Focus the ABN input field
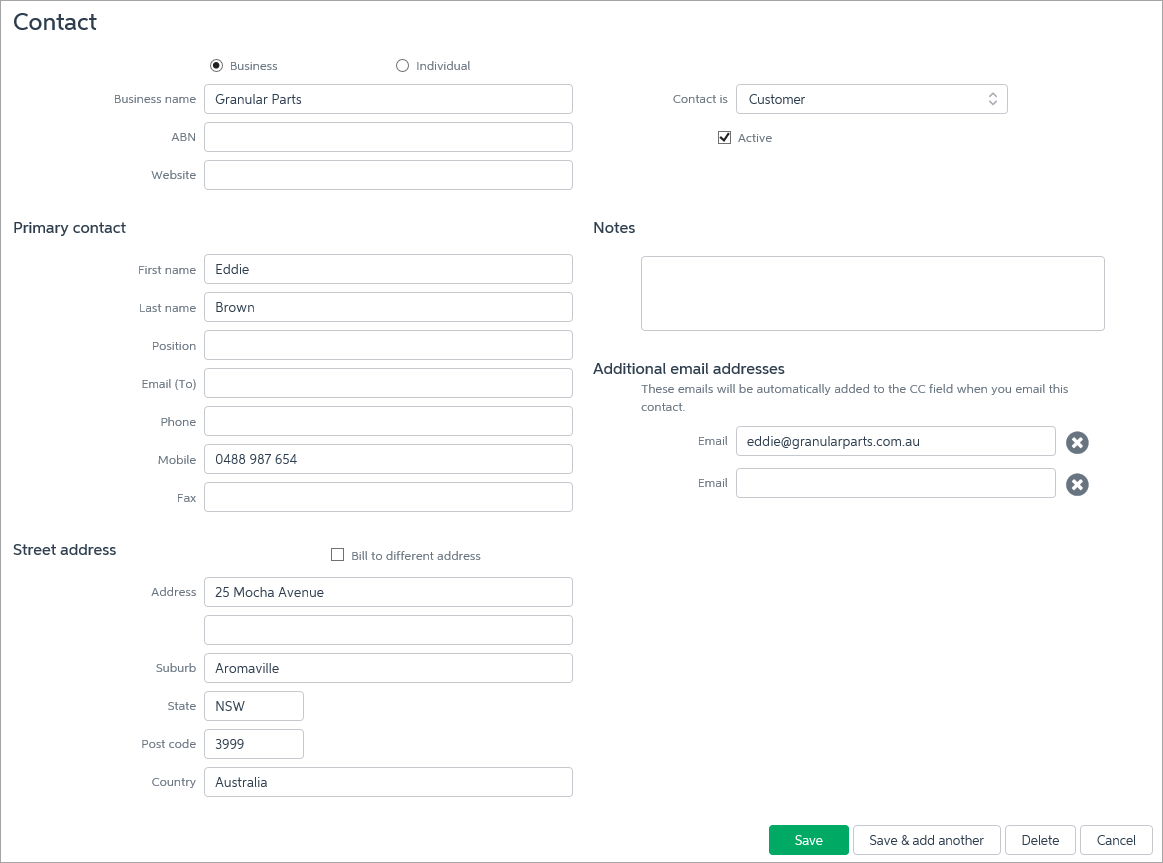The height and width of the screenshot is (863, 1163). point(388,137)
